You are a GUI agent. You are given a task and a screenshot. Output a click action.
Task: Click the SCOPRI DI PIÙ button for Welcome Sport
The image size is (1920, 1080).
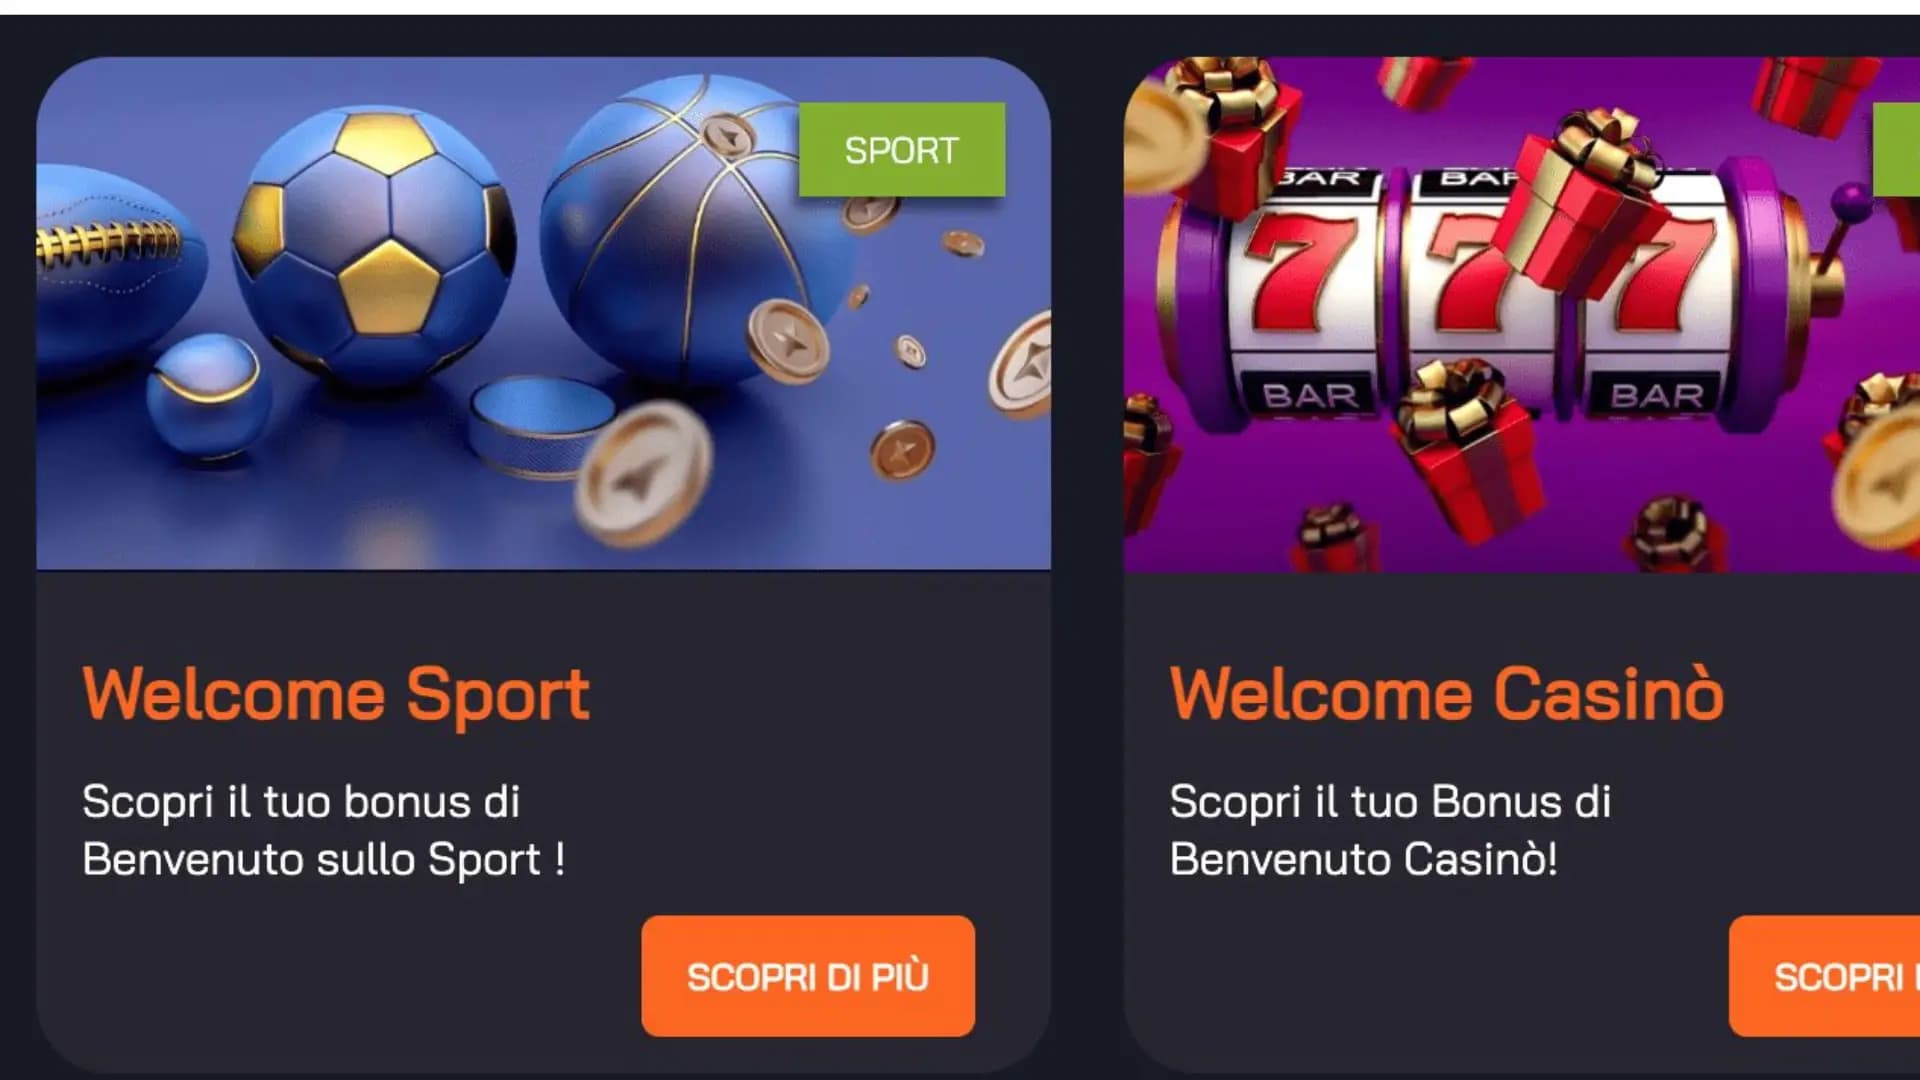coord(808,976)
